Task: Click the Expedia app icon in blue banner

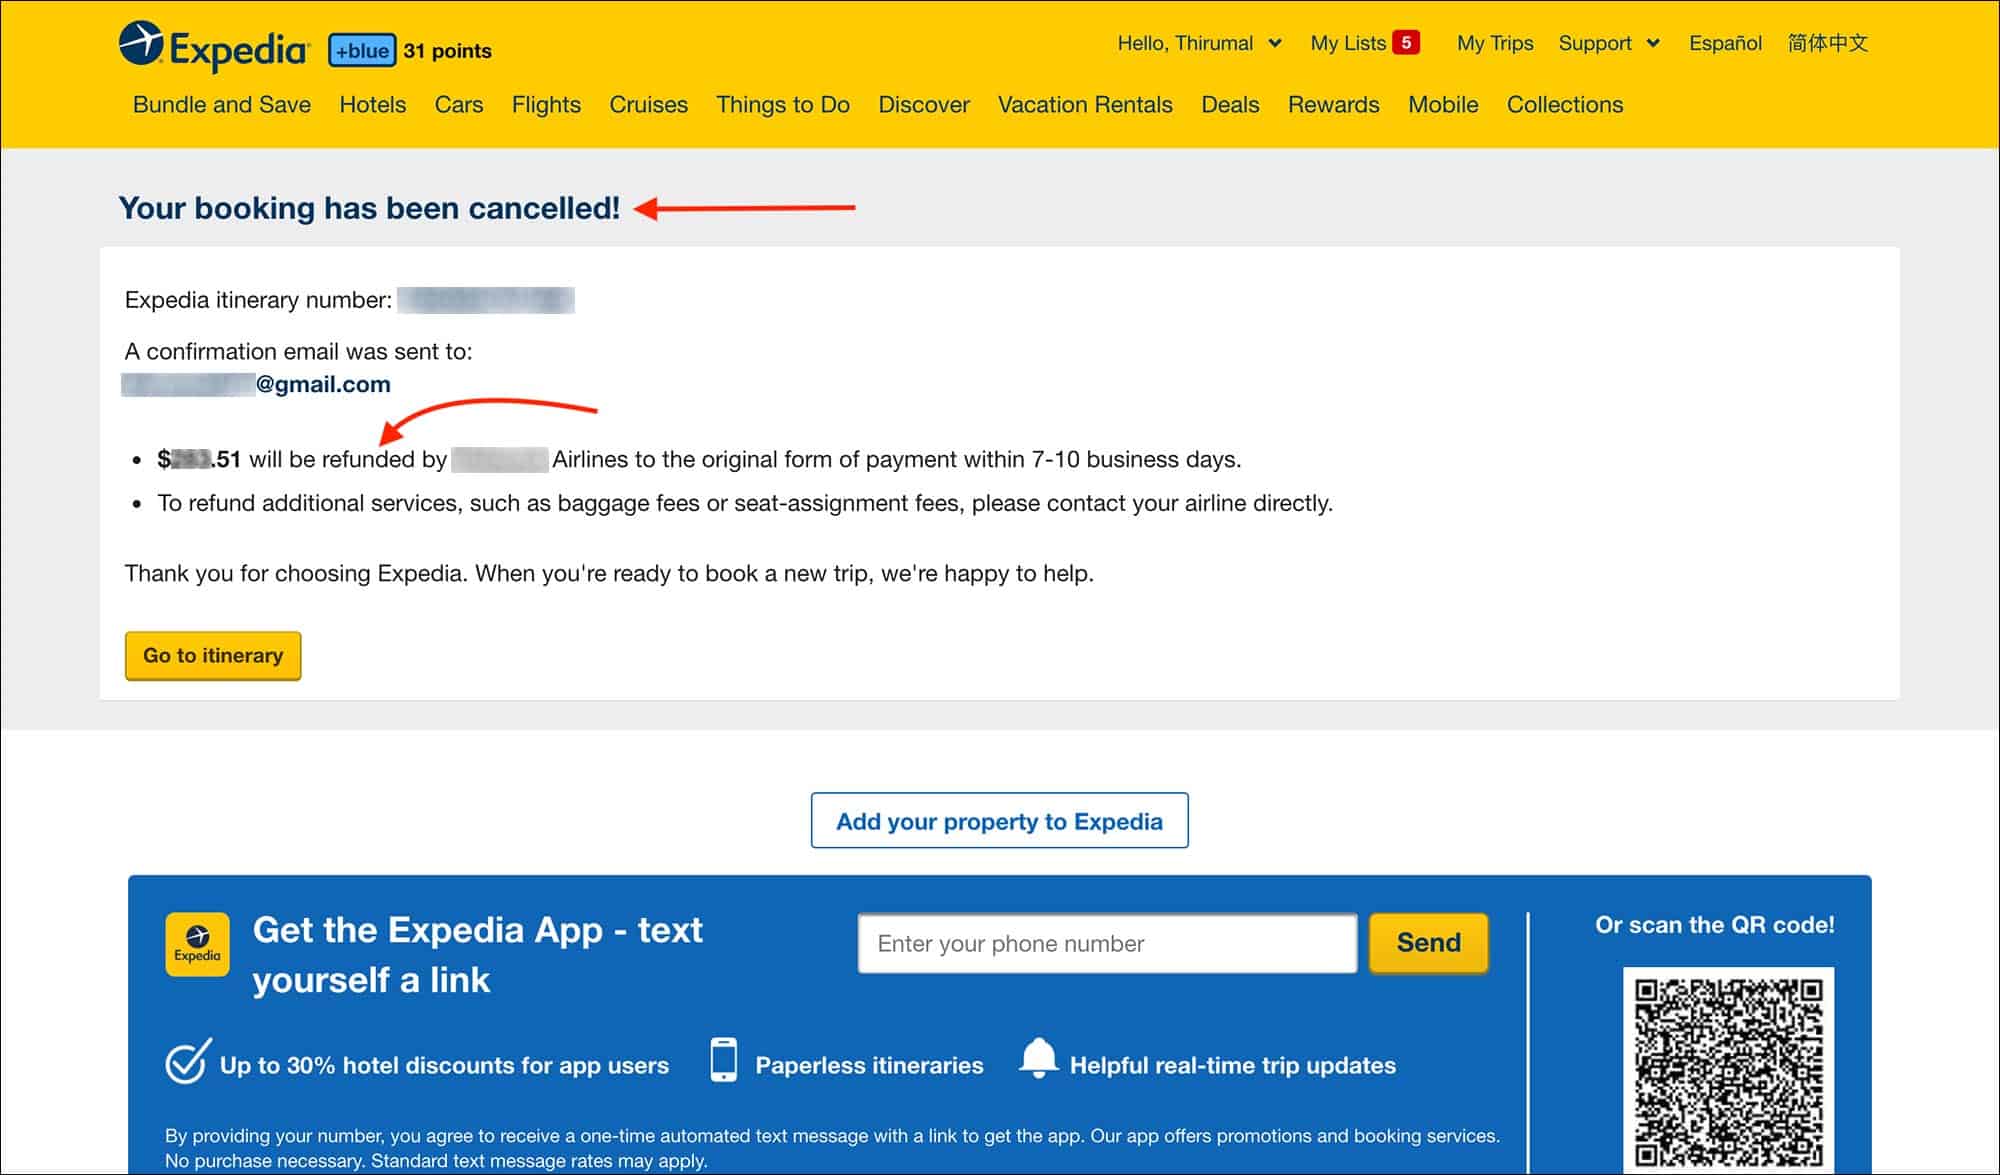Action: [197, 944]
